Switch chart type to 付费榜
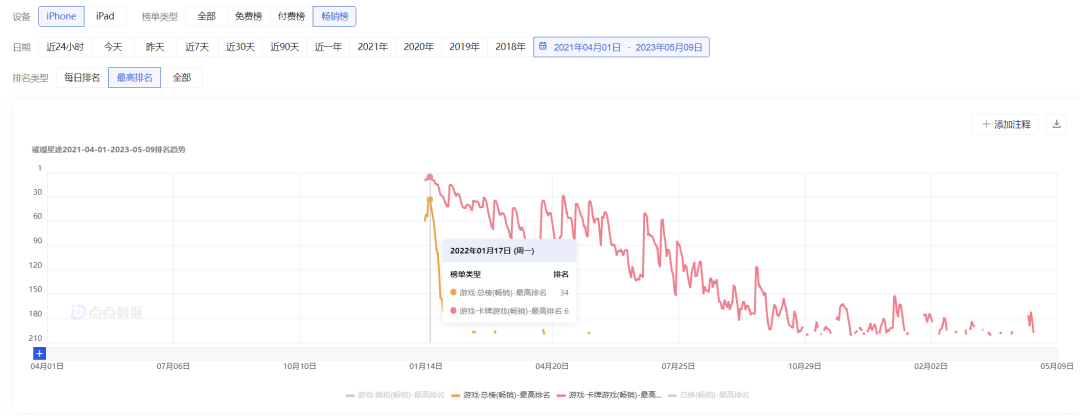The height and width of the screenshot is (416, 1080). pyautogui.click(x=291, y=16)
